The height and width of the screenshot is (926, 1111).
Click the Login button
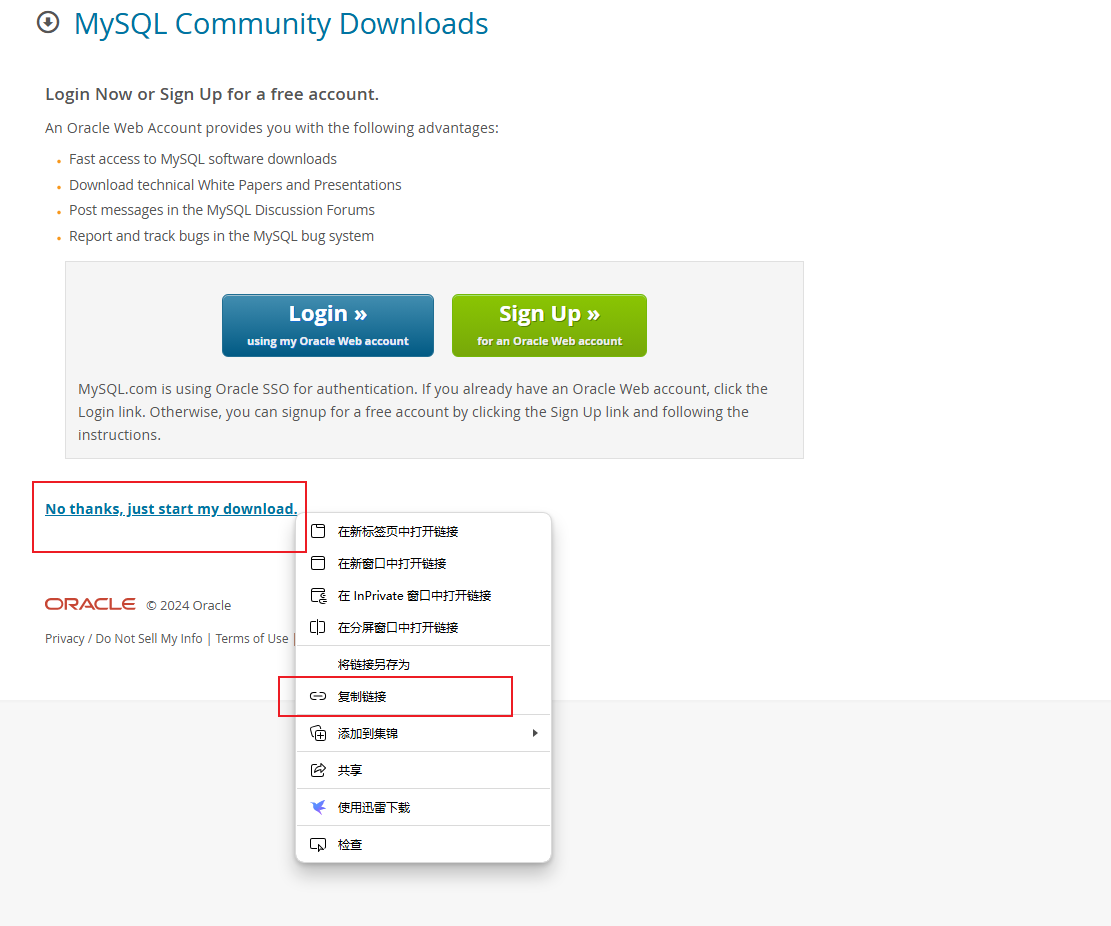point(327,325)
